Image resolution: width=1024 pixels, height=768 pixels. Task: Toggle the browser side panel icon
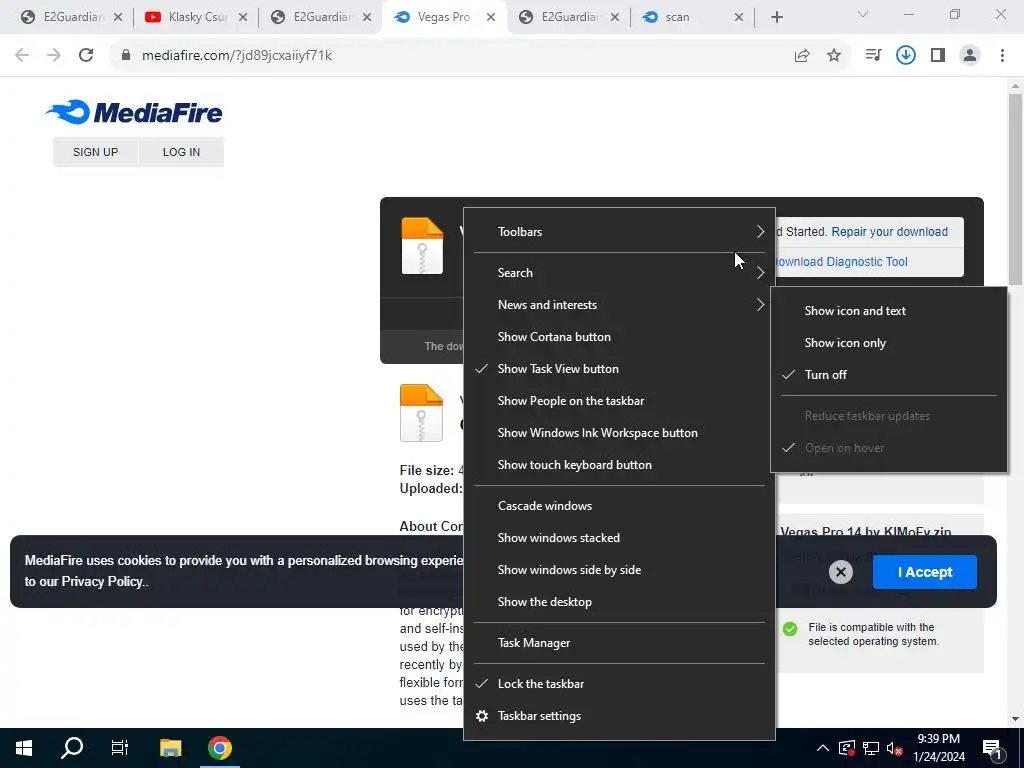pyautogui.click(x=938, y=56)
